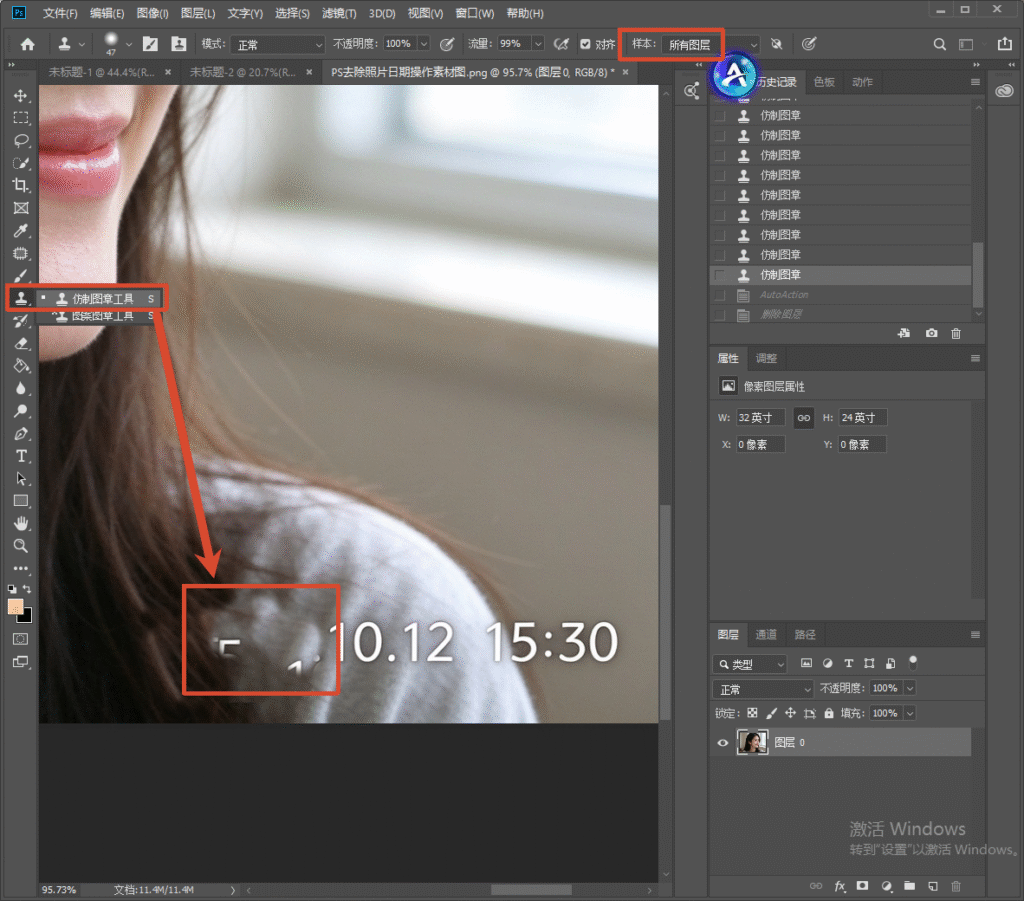Select the Paint Bucket tool

(x=21, y=366)
